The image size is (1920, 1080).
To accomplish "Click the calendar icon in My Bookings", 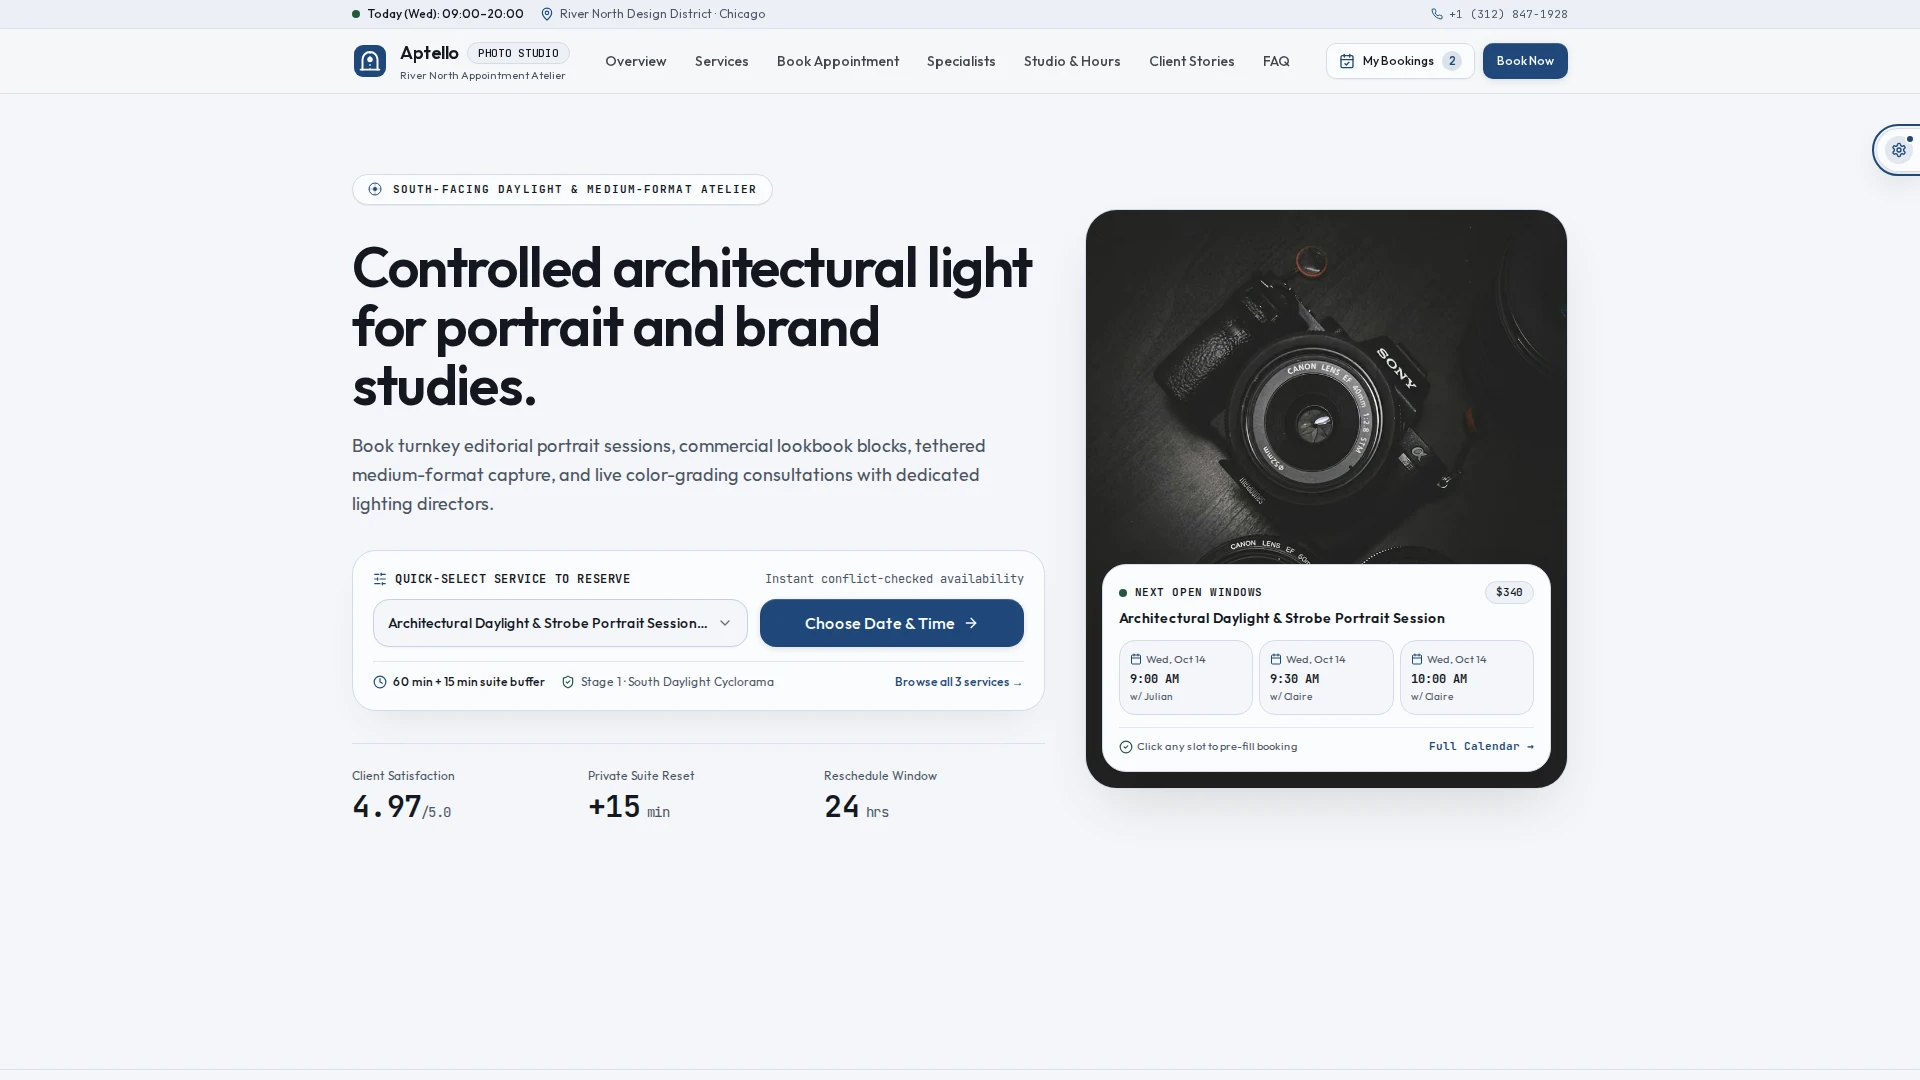I will (x=1347, y=61).
